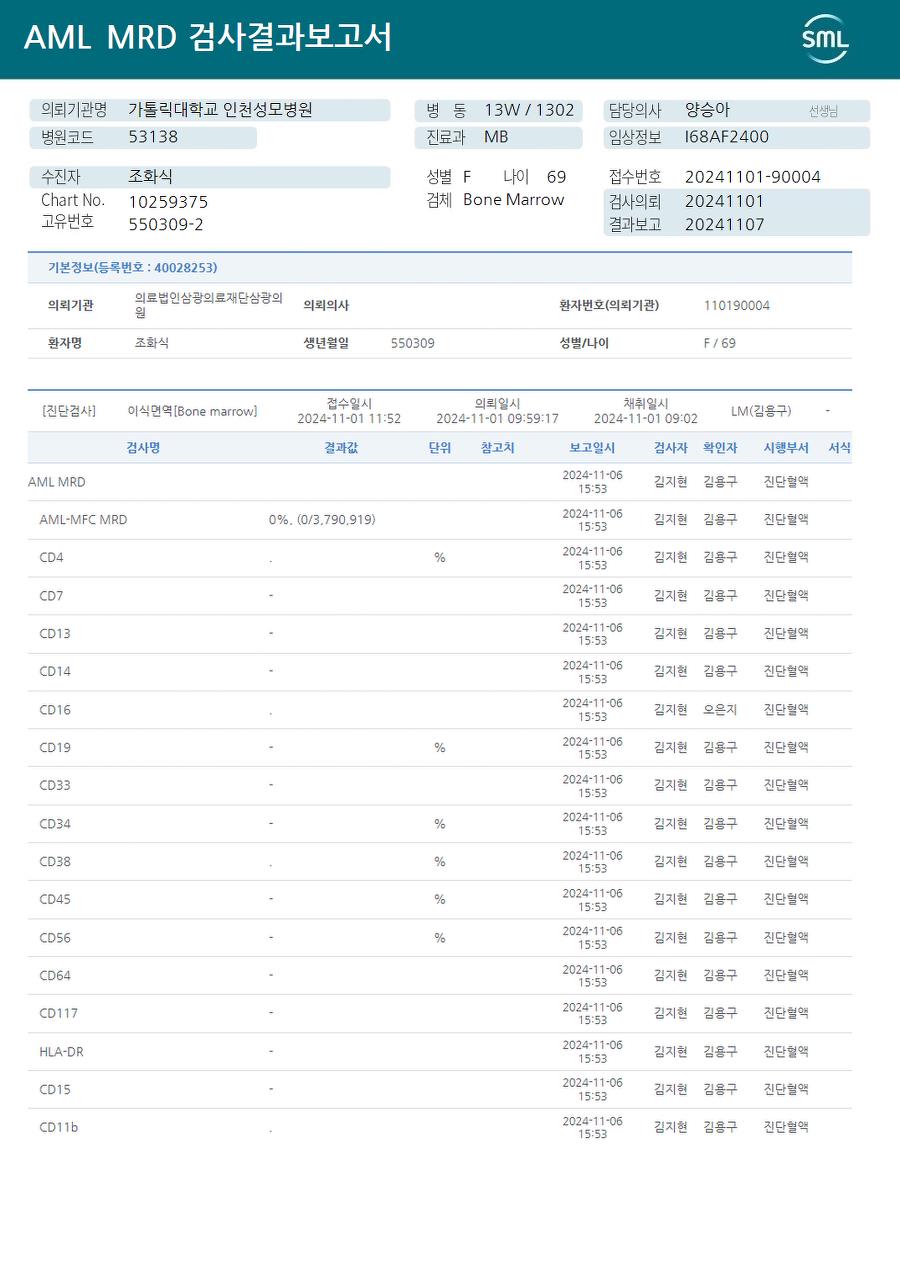Click hospital code value 53138
900x1271 pixels.
(x=153, y=137)
